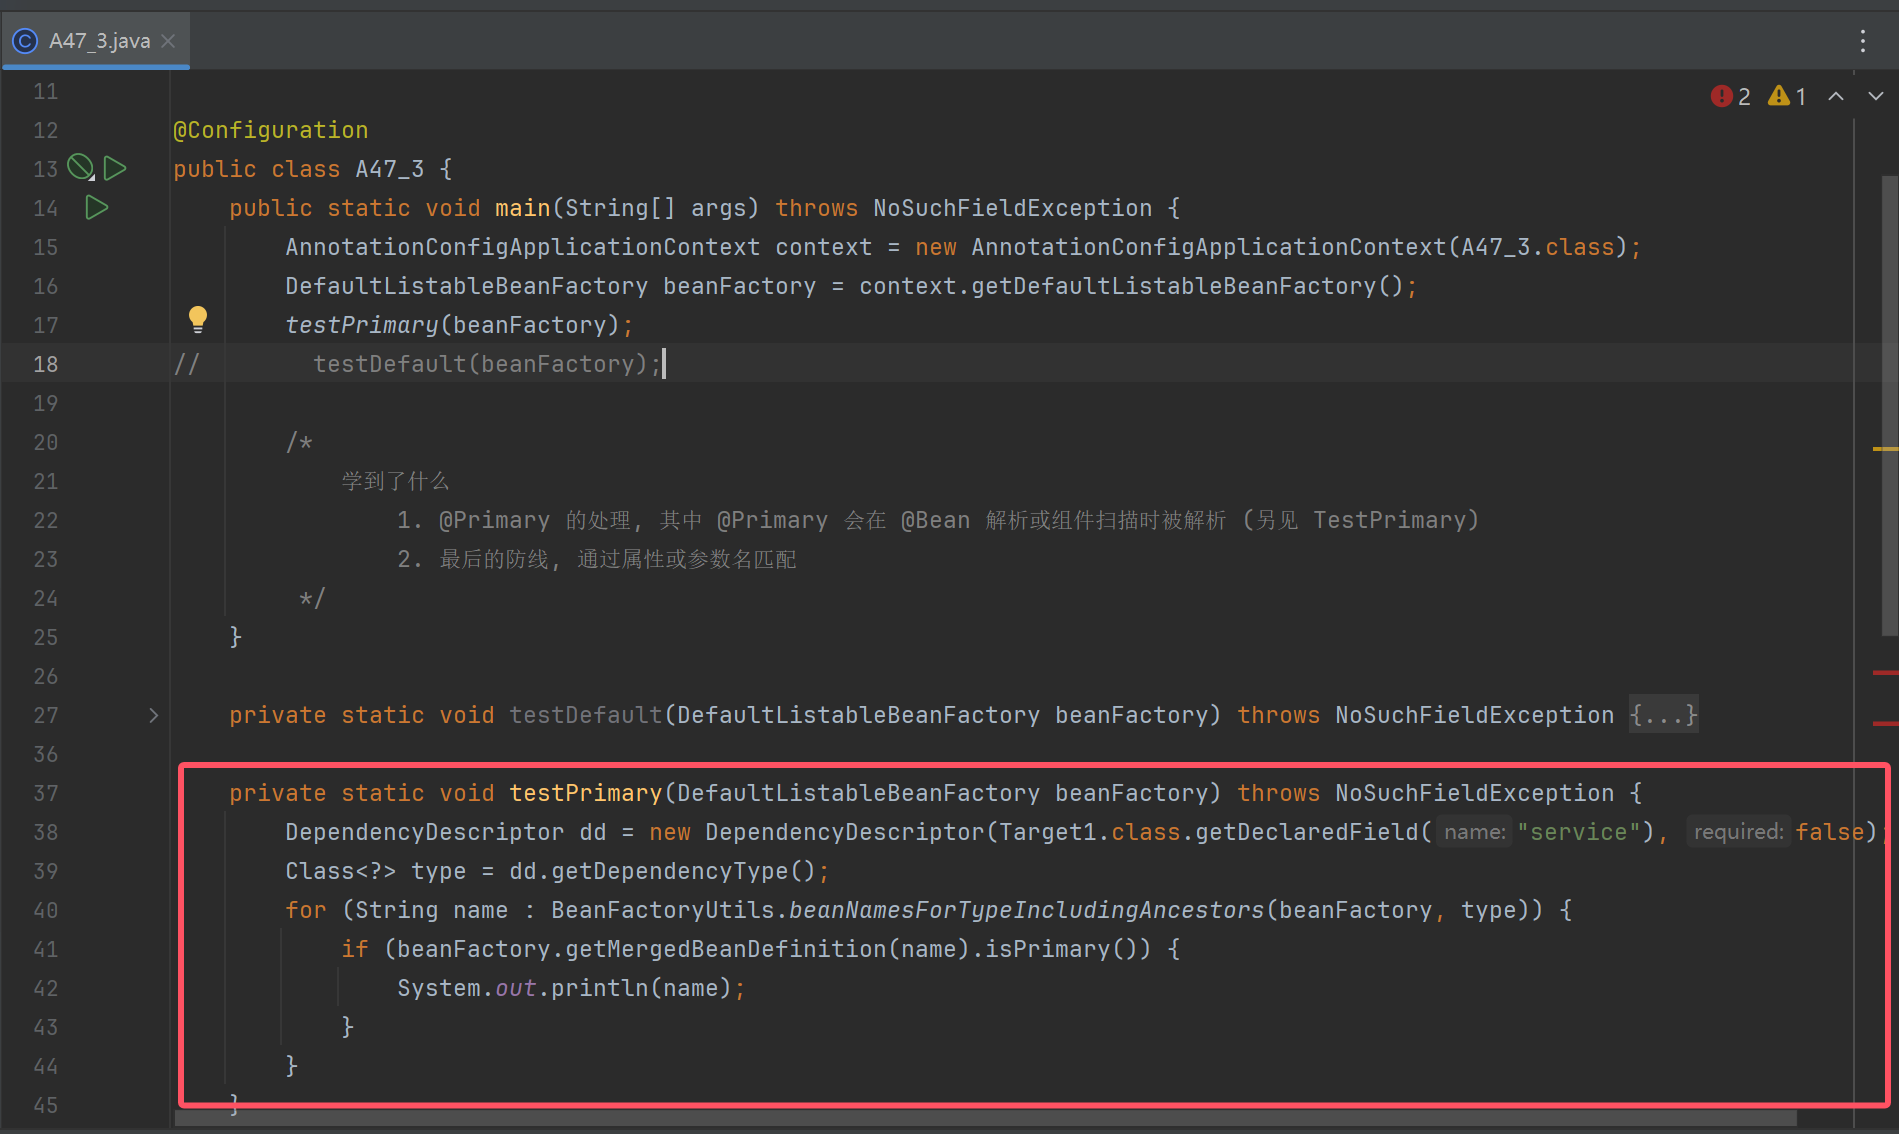The height and width of the screenshot is (1134, 1899).
Task: Click the horizontal scrollbar at bottom
Action: [985, 1117]
